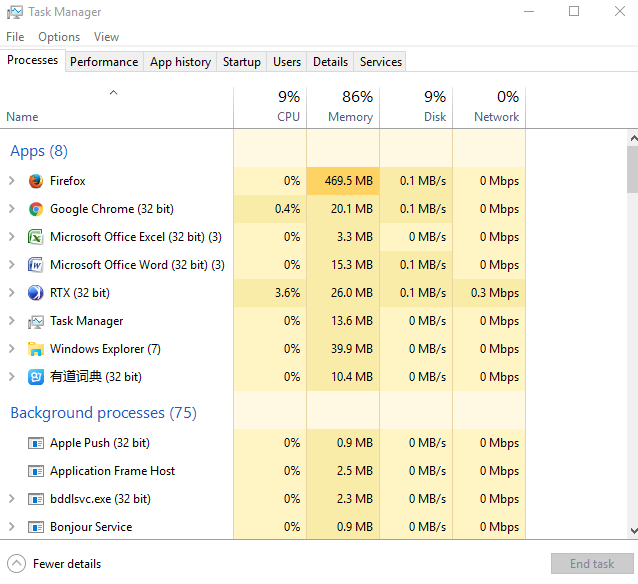Expand the Task Manager process row
This screenshot has width=638, height=584.
[x=12, y=321]
